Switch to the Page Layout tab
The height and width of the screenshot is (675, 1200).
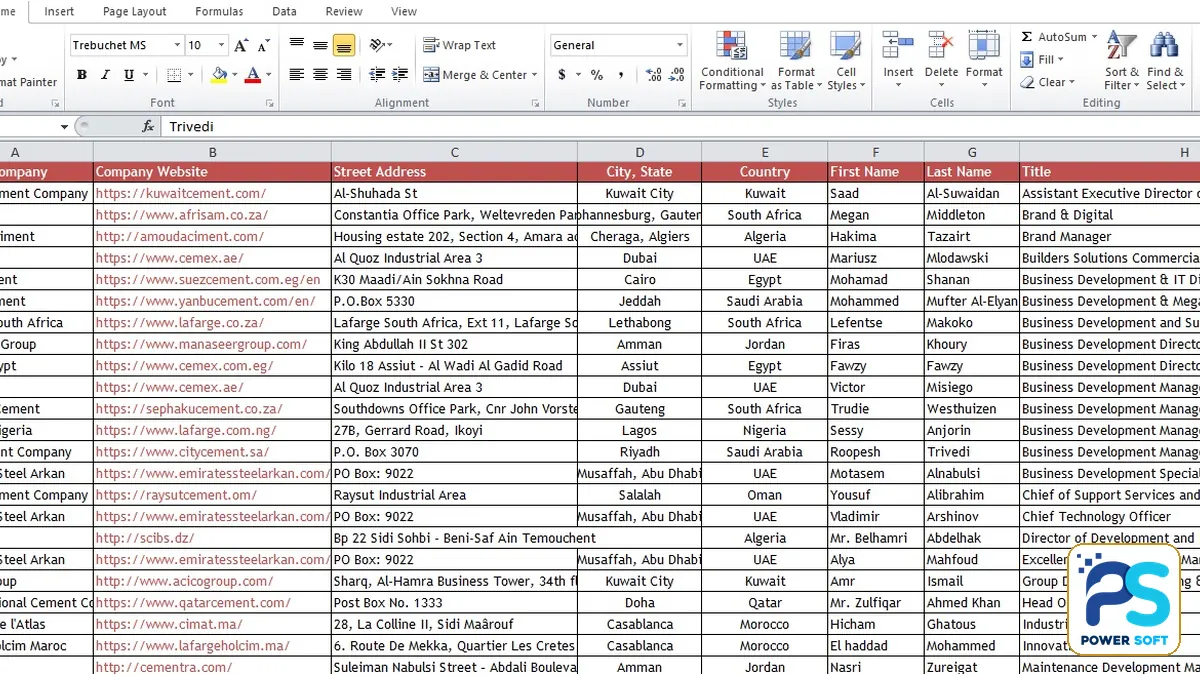coord(135,12)
